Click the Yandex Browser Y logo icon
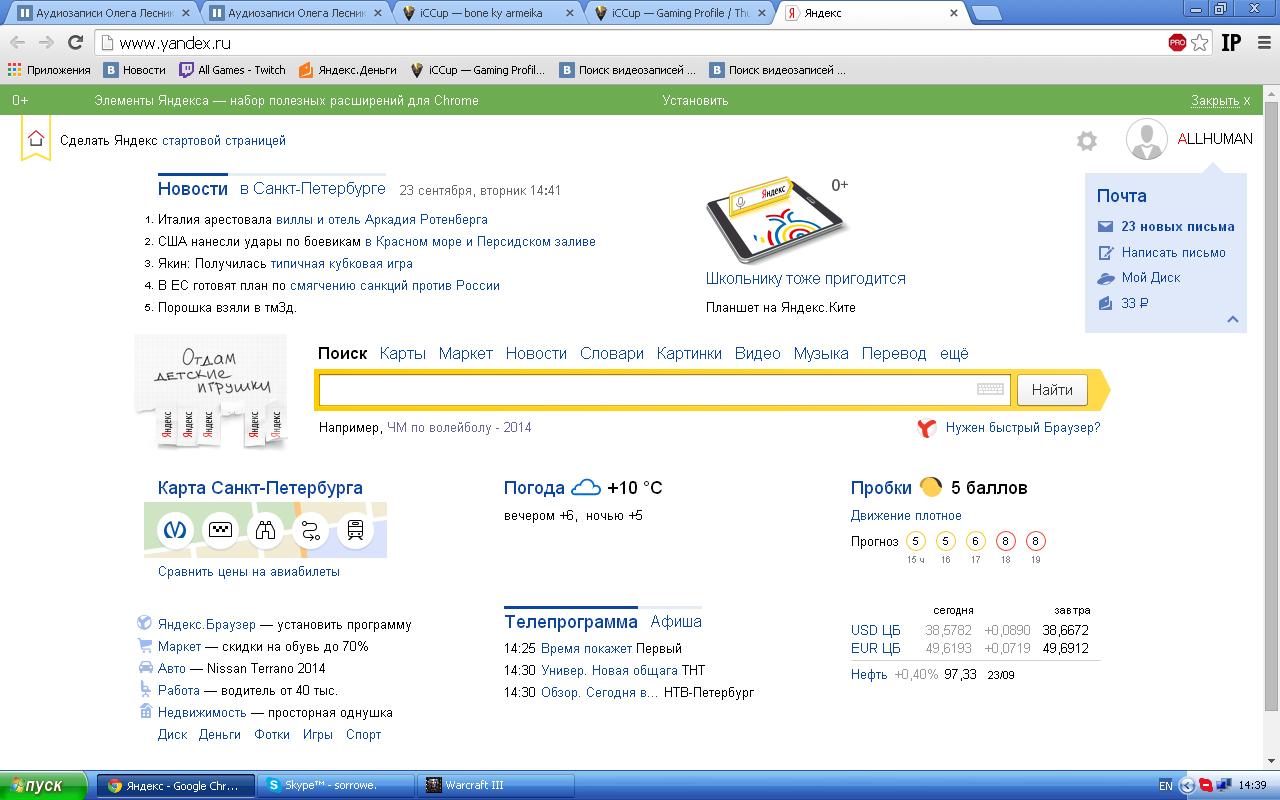The width and height of the screenshot is (1280, 800). click(x=927, y=428)
